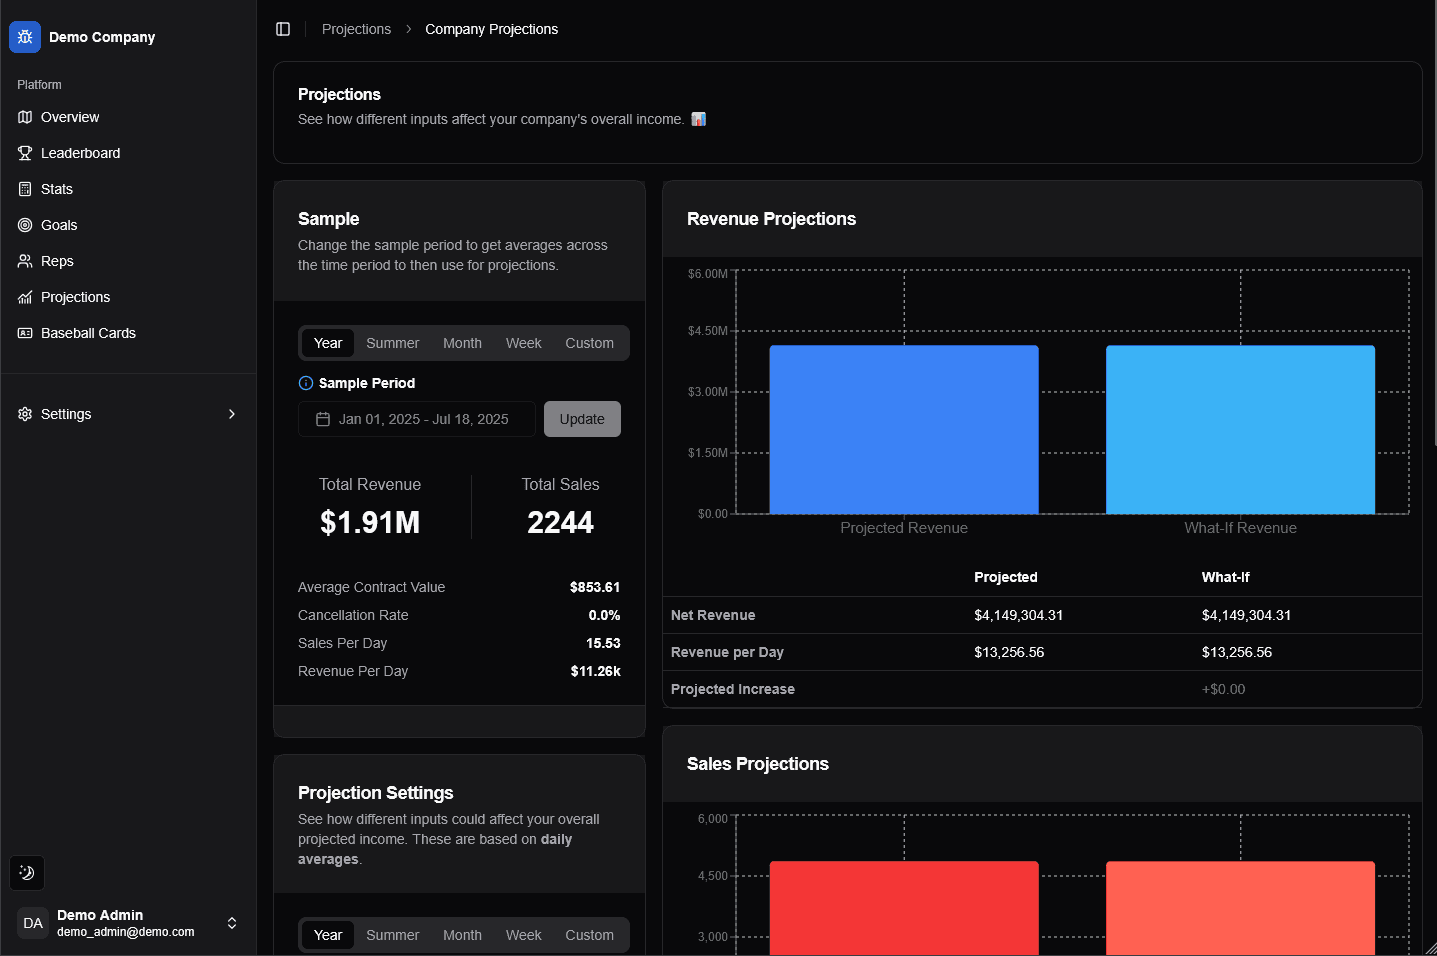Click the red projected sales bar
Image resolution: width=1437 pixels, height=956 pixels.
tap(904, 908)
